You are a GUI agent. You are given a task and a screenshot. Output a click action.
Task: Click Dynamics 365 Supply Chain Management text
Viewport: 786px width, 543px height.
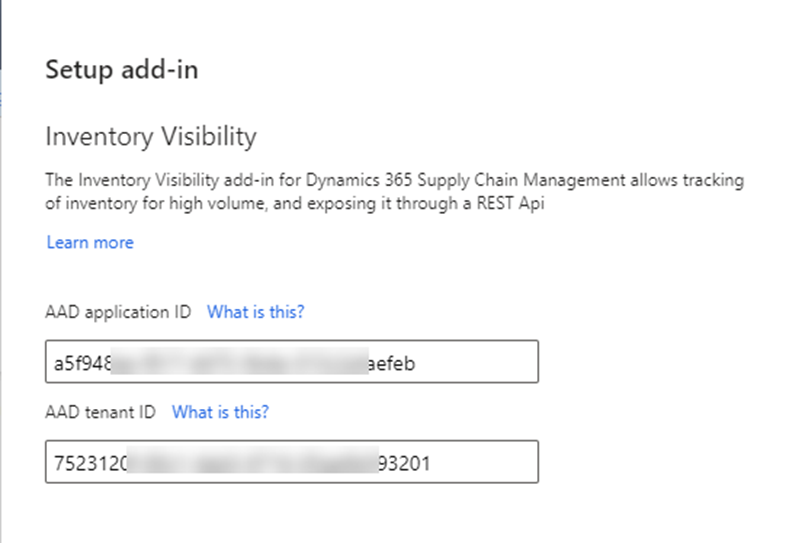pyautogui.click(x=466, y=180)
